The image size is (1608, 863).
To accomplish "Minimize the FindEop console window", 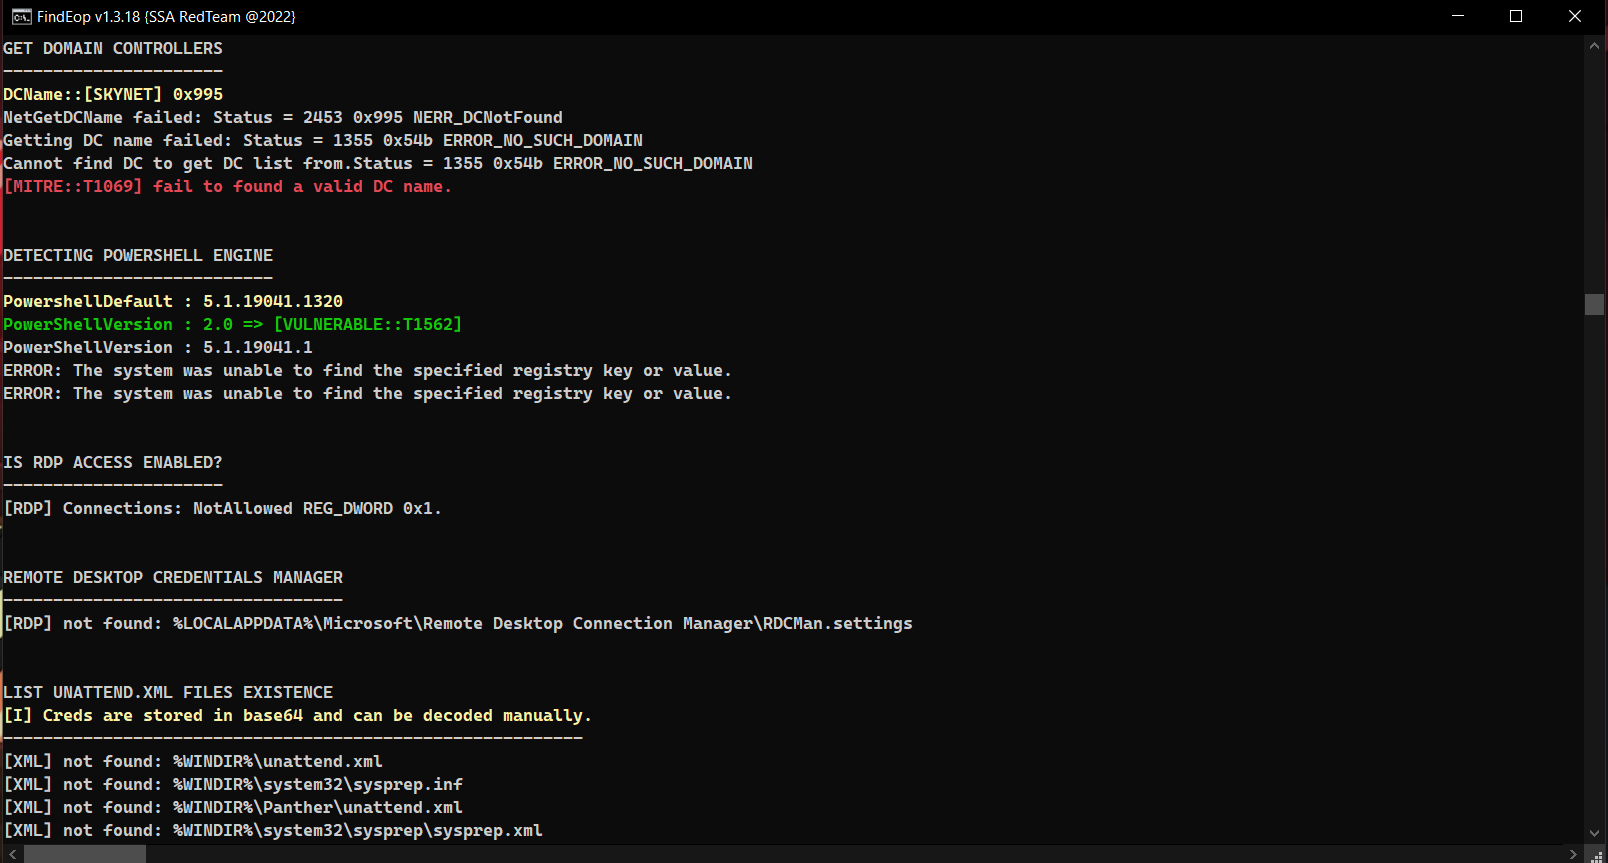I will [1457, 16].
